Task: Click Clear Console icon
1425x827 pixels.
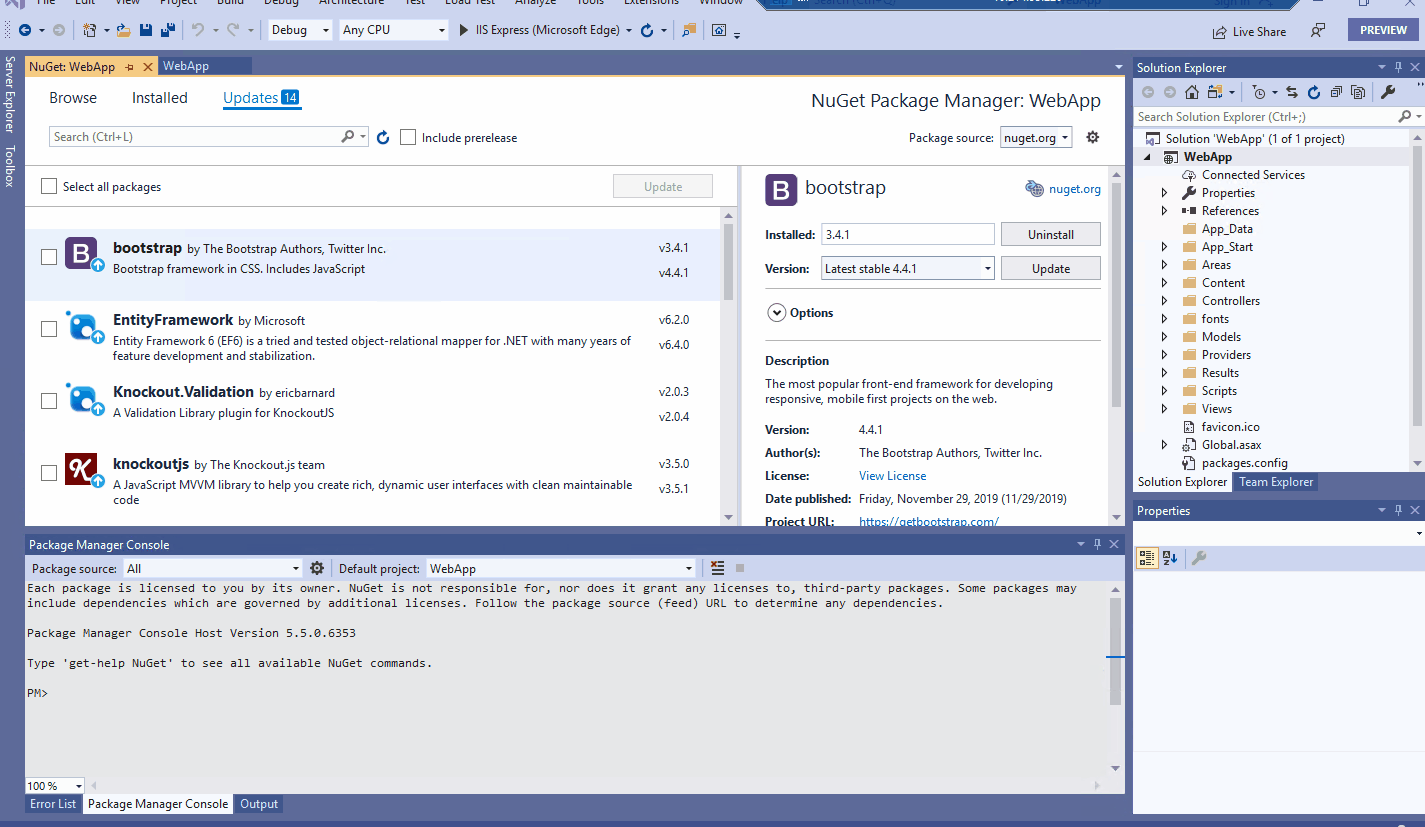Action: pos(717,568)
